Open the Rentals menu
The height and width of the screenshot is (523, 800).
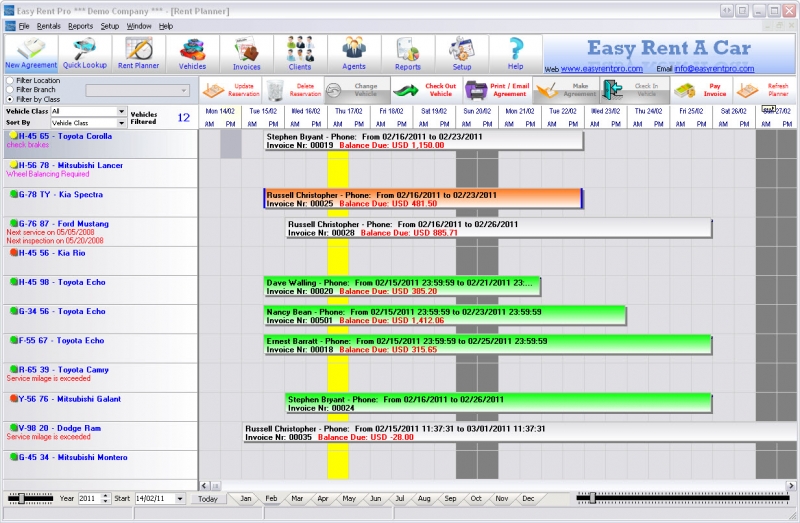48,25
